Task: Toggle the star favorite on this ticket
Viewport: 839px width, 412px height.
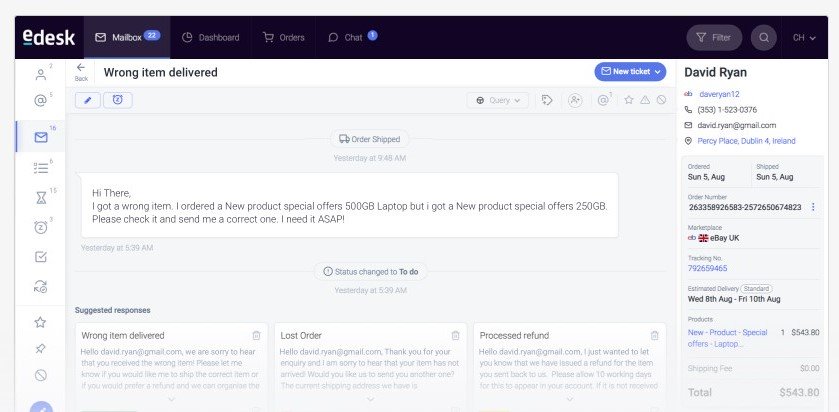Action: [629, 100]
